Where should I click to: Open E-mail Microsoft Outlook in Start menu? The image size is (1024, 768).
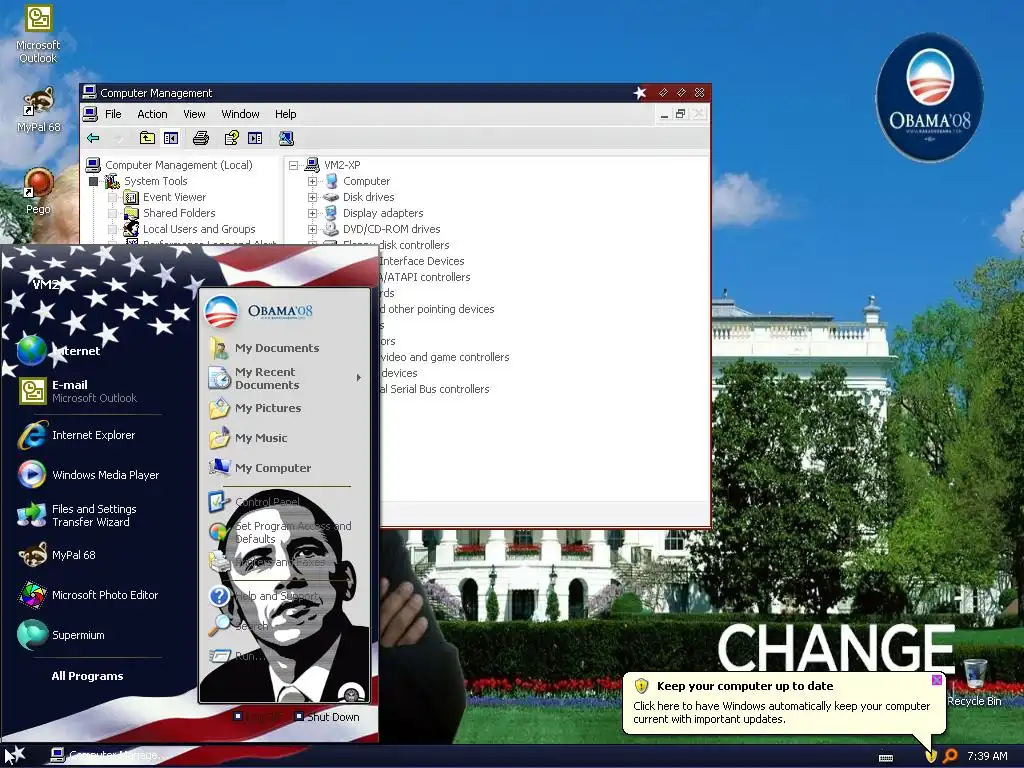click(x=78, y=391)
